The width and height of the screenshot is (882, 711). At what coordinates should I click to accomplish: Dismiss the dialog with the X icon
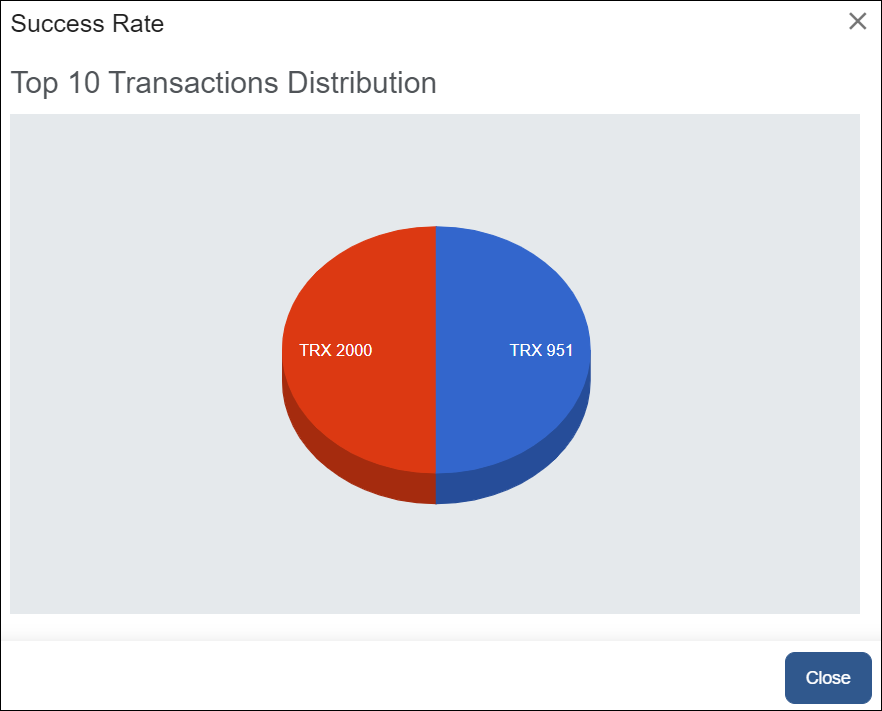pos(857,22)
